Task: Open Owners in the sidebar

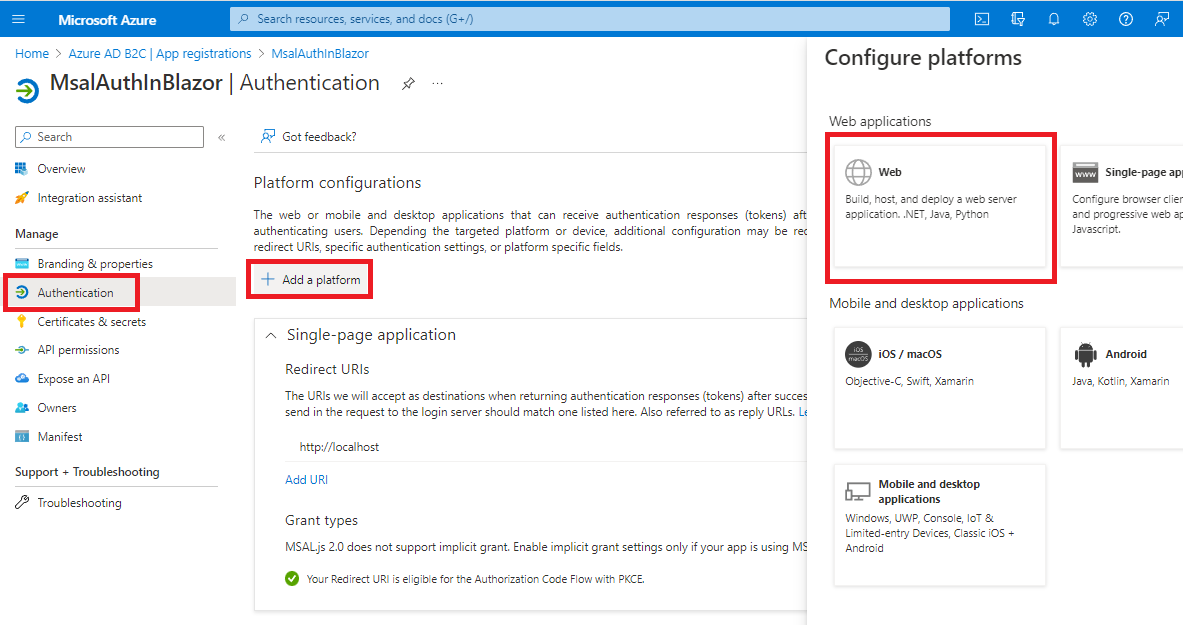Action: tap(57, 408)
